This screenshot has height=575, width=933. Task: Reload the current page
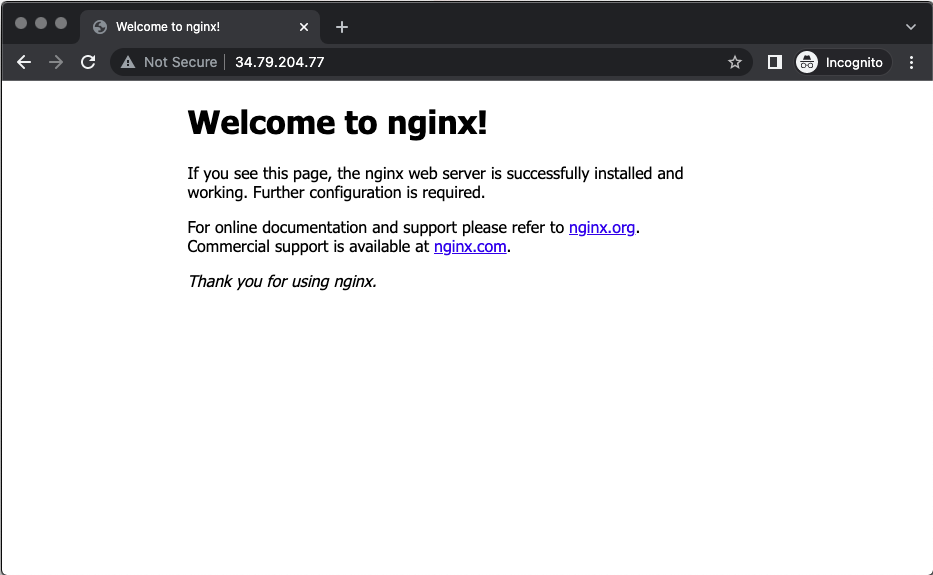(88, 62)
